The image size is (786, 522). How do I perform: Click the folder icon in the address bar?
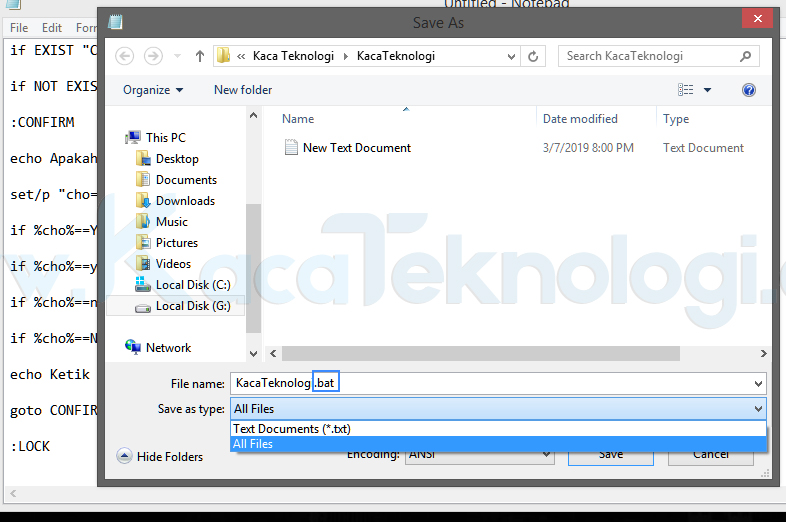[x=223, y=56]
